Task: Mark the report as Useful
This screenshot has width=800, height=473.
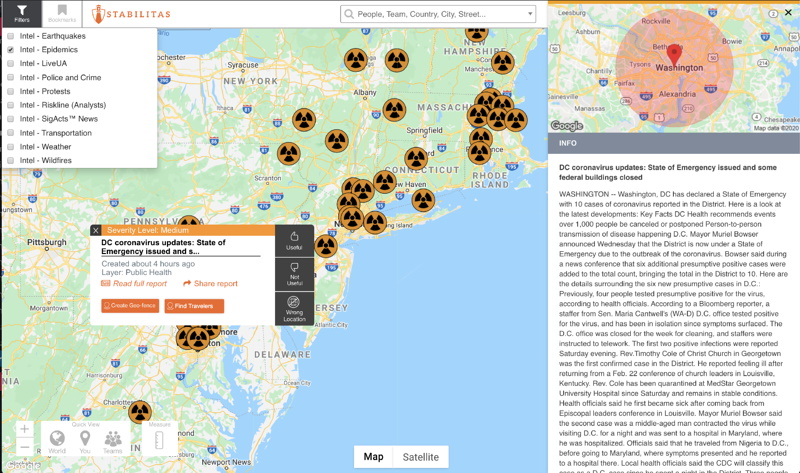Action: pyautogui.click(x=294, y=241)
